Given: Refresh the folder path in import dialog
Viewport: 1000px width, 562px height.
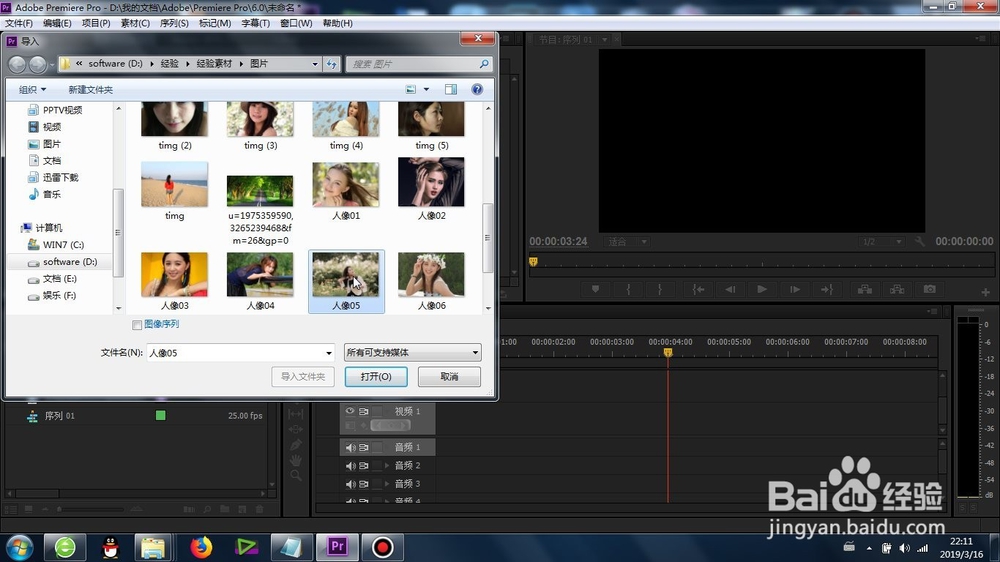Looking at the screenshot, I should point(332,64).
